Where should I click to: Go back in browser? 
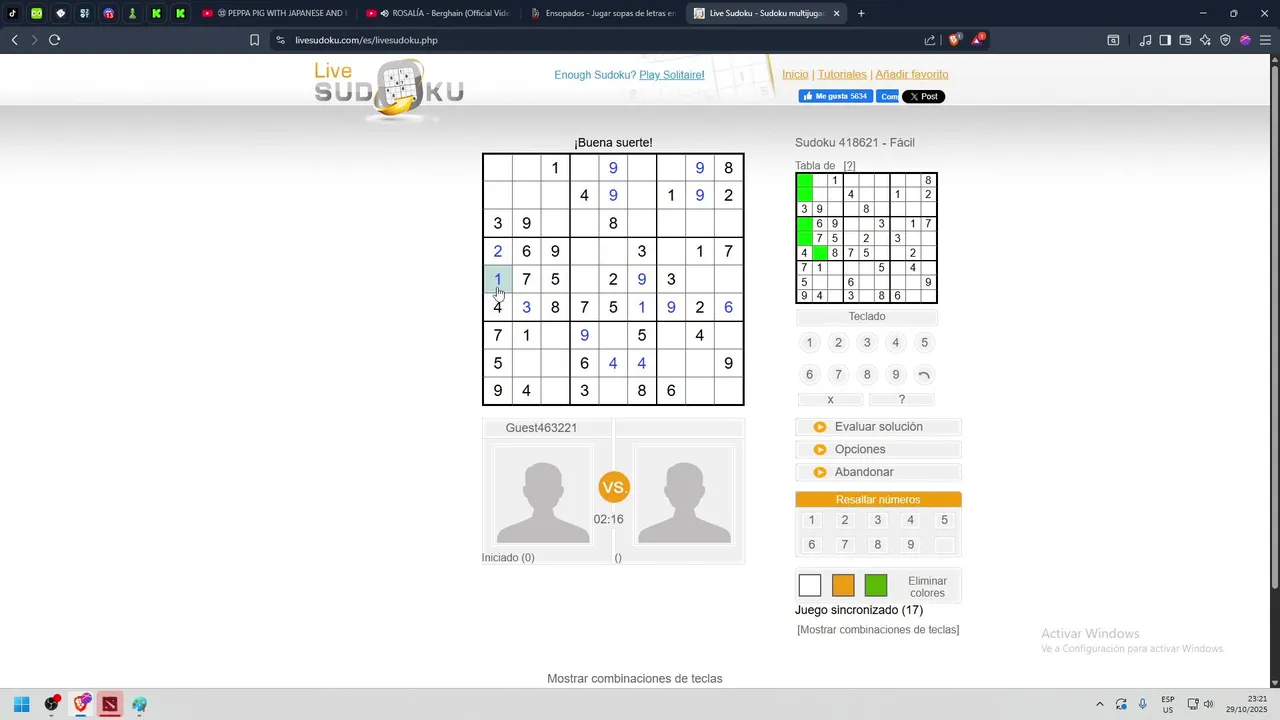tap(14, 40)
